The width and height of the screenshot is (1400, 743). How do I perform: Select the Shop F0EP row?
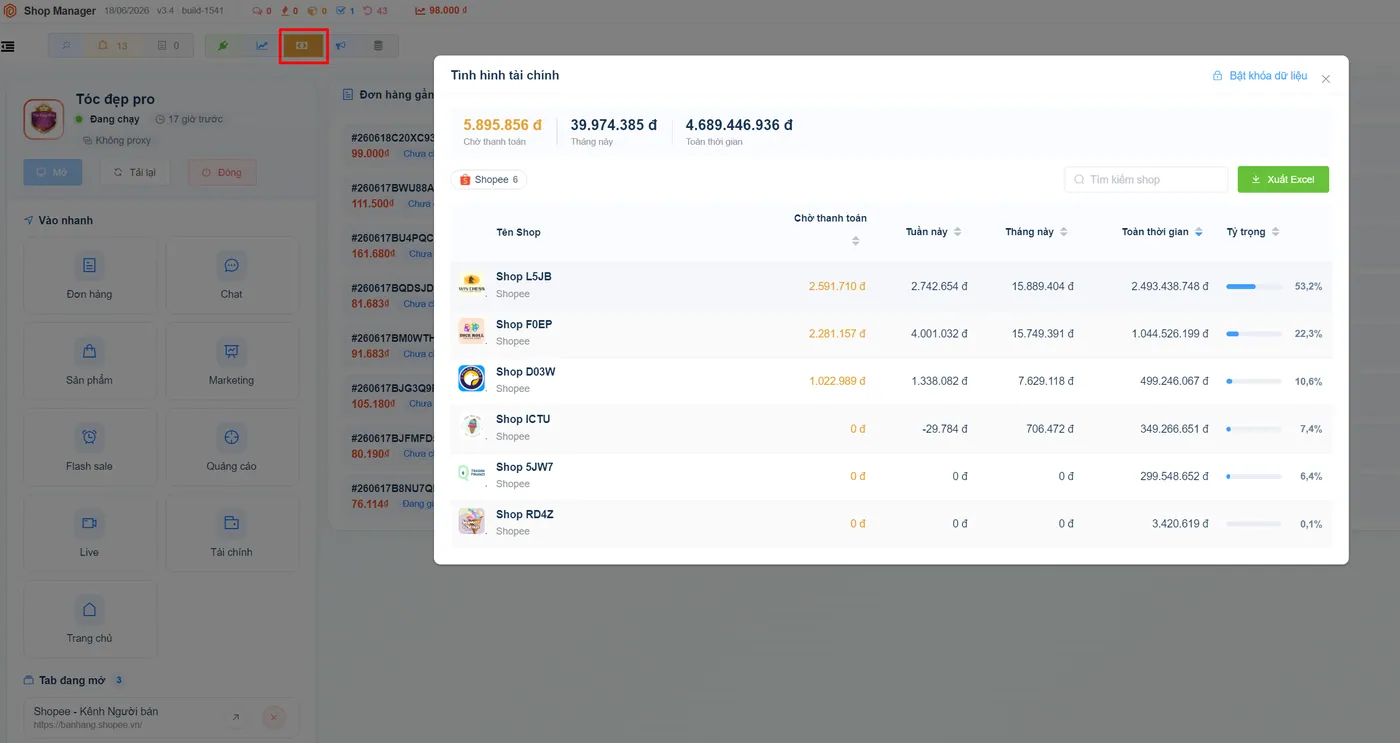(x=891, y=333)
